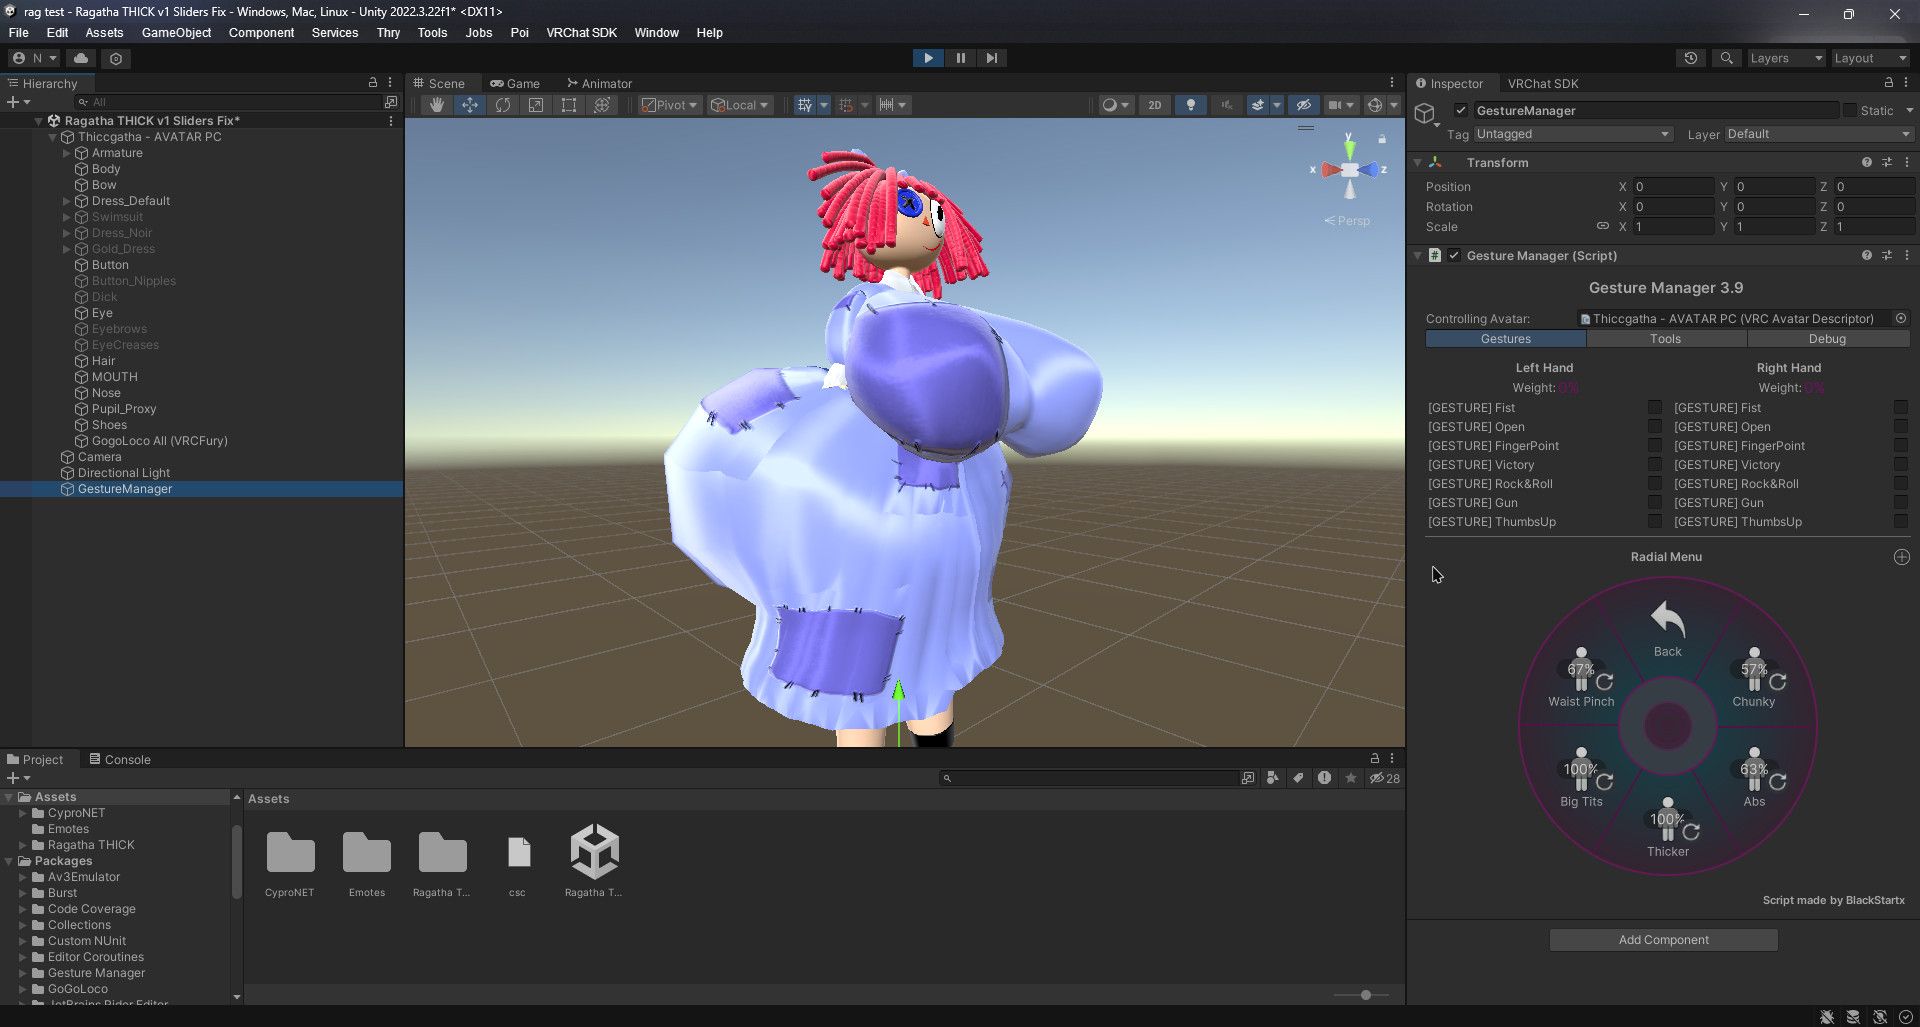Viewport: 1920px width, 1027px height.
Task: Click the Add Component button
Action: point(1664,940)
